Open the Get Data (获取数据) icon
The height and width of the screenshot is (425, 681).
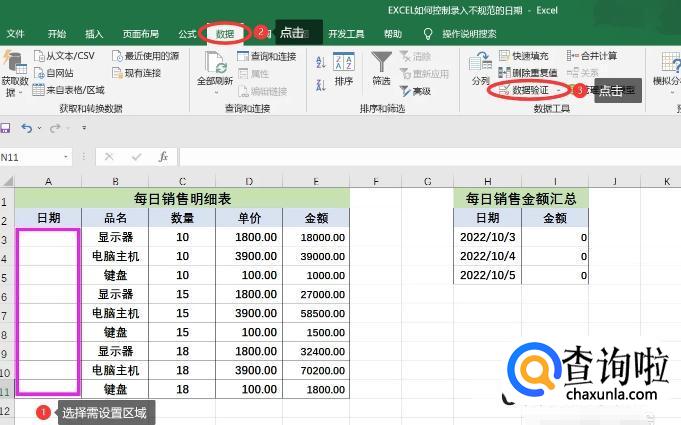[14, 63]
